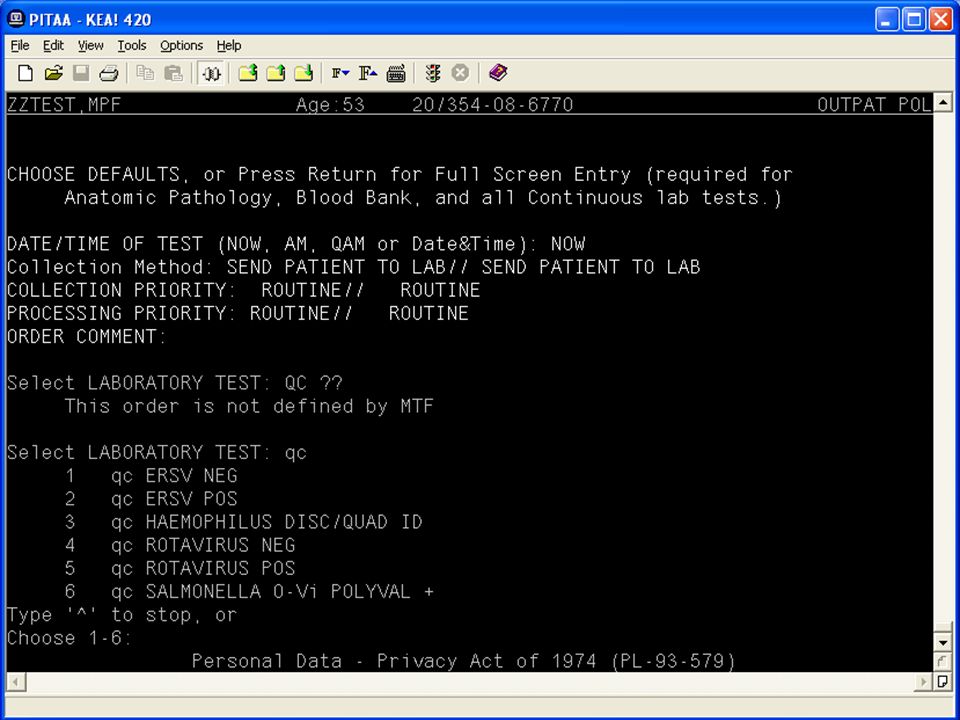Maximize the PITAA - KEA! 420 window

[913, 20]
